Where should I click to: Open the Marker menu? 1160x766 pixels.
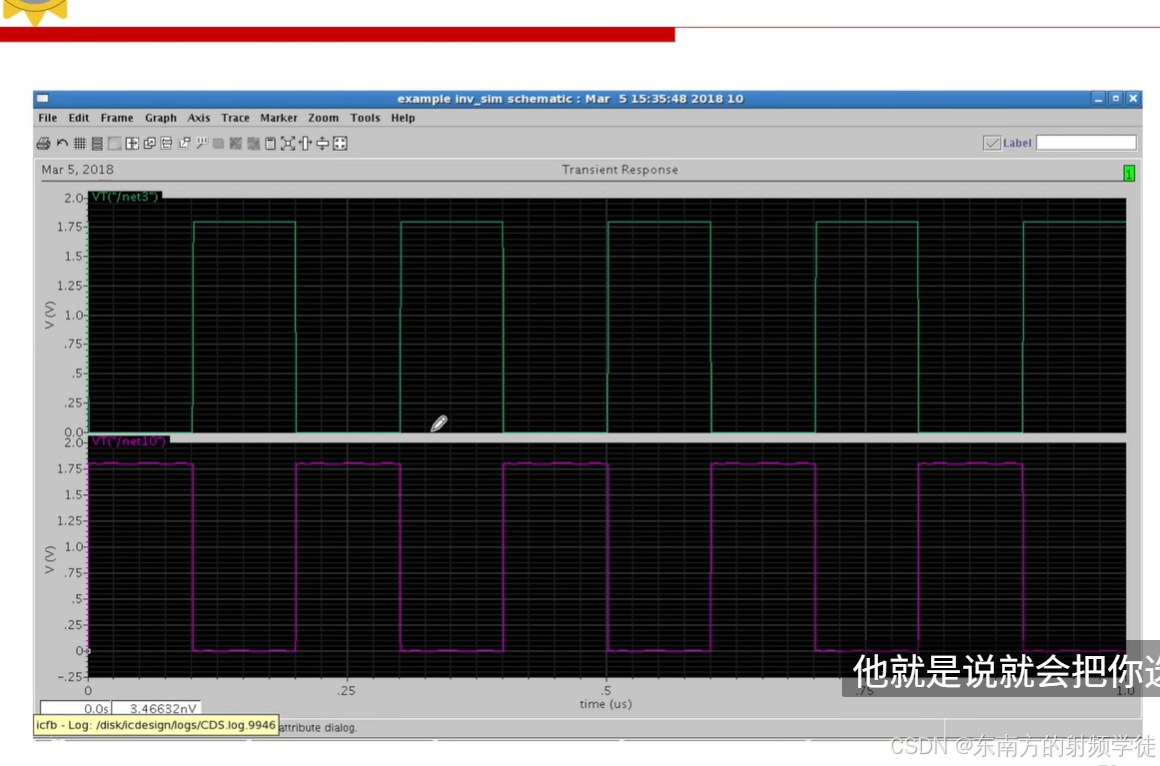point(278,118)
